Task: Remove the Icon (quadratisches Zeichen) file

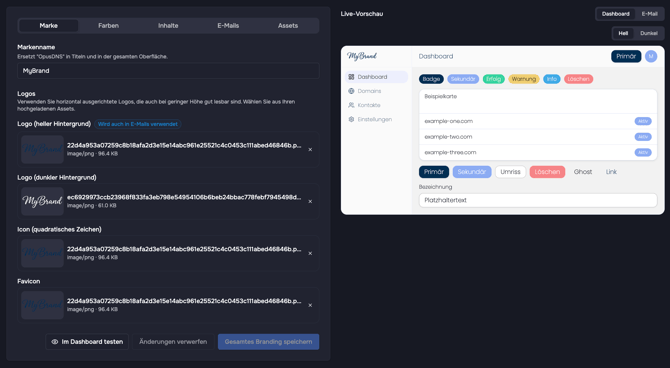Action: (310, 253)
